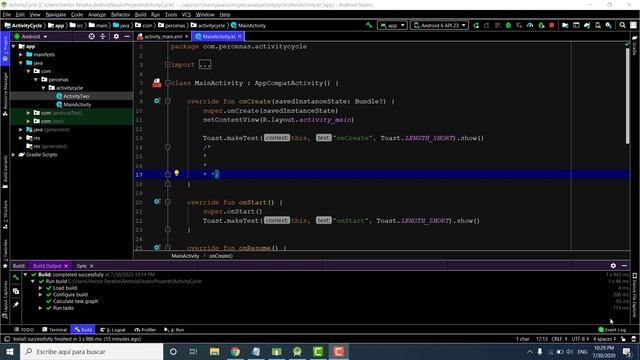Image resolution: width=640 pixels, height=360 pixels.
Task: Open AVD Manager icon in toolbar
Action: [598, 25]
